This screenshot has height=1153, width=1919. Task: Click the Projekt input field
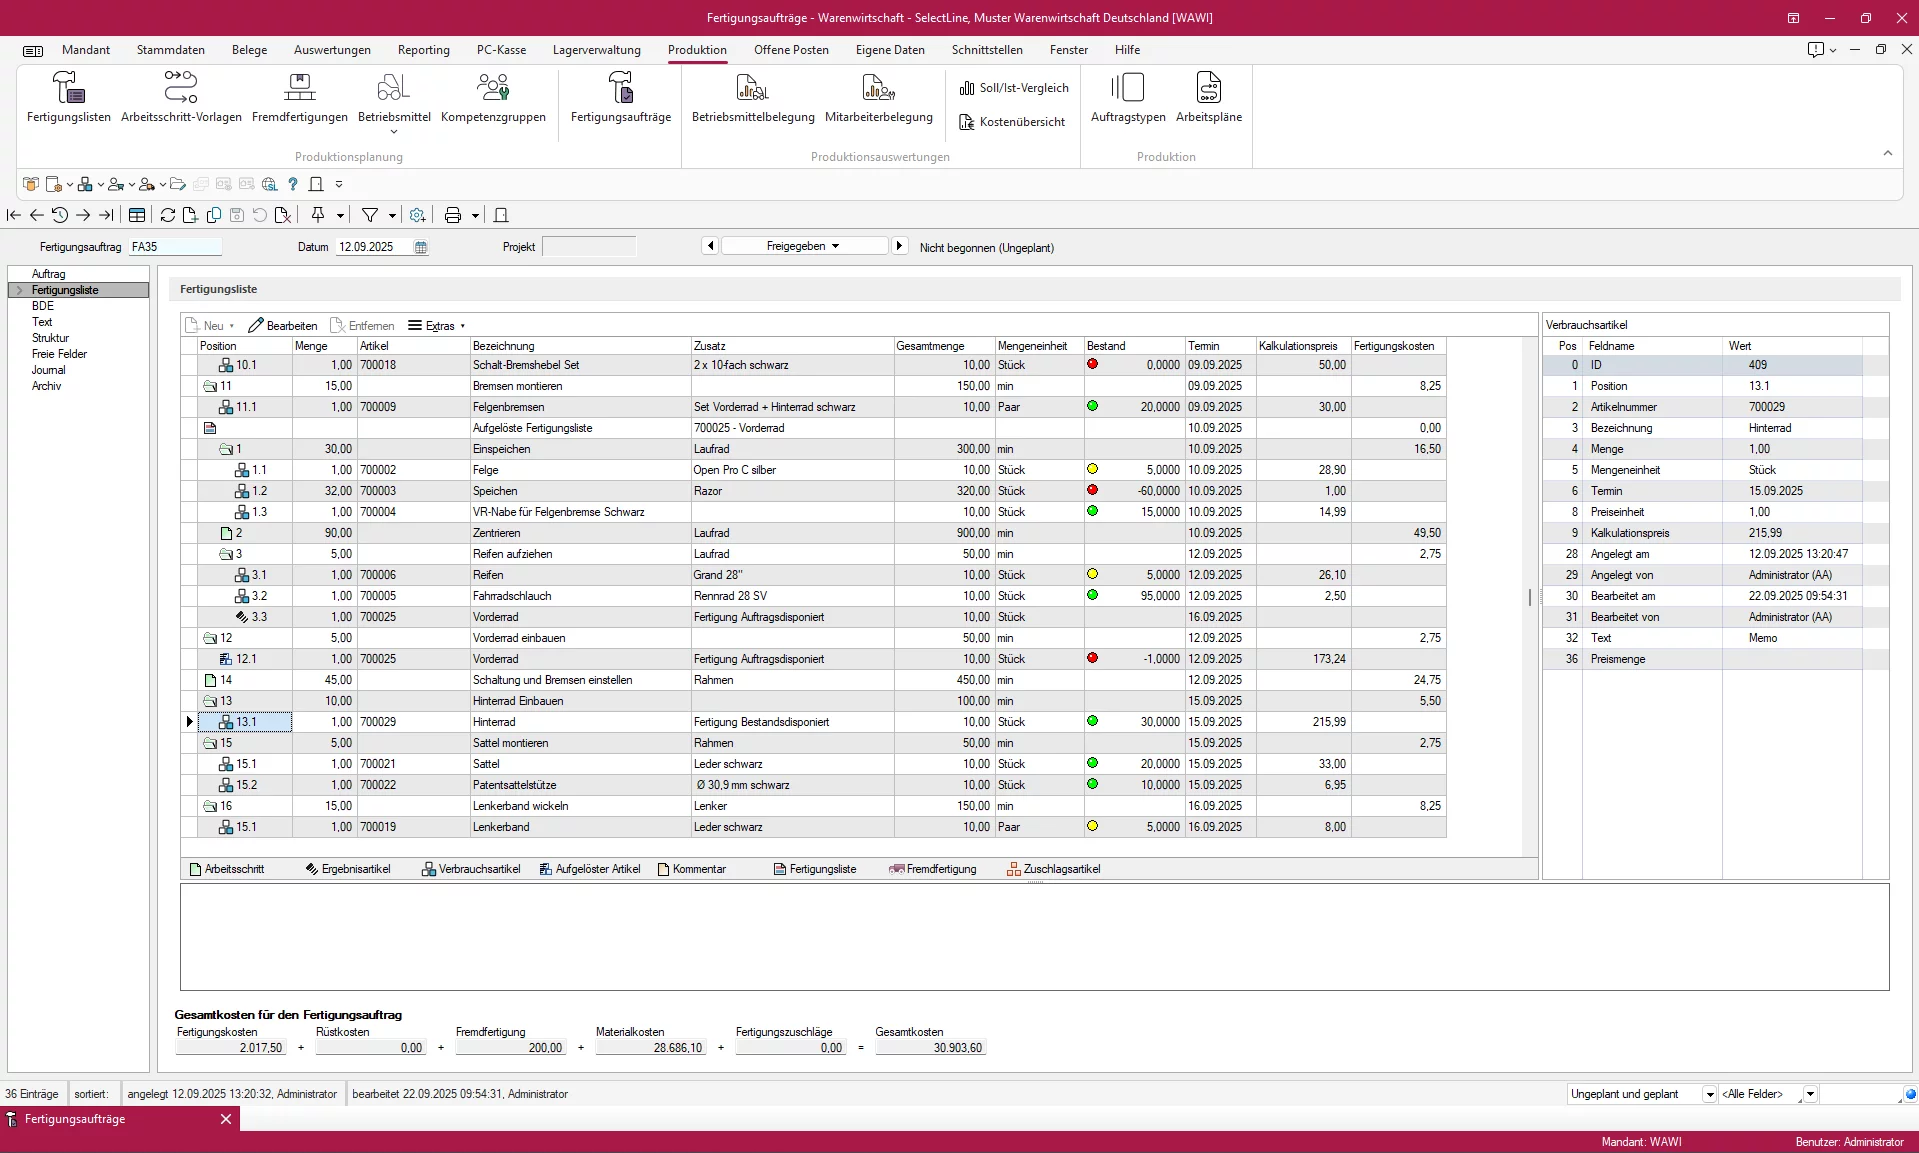point(589,246)
